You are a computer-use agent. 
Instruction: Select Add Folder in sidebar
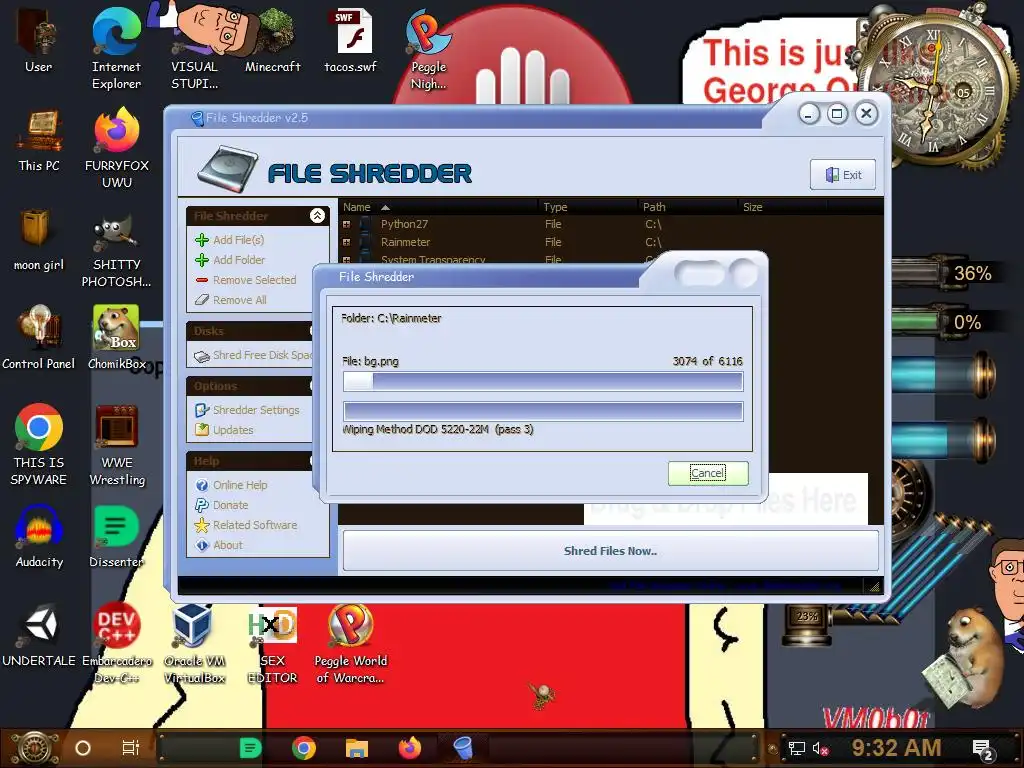click(x=230, y=260)
